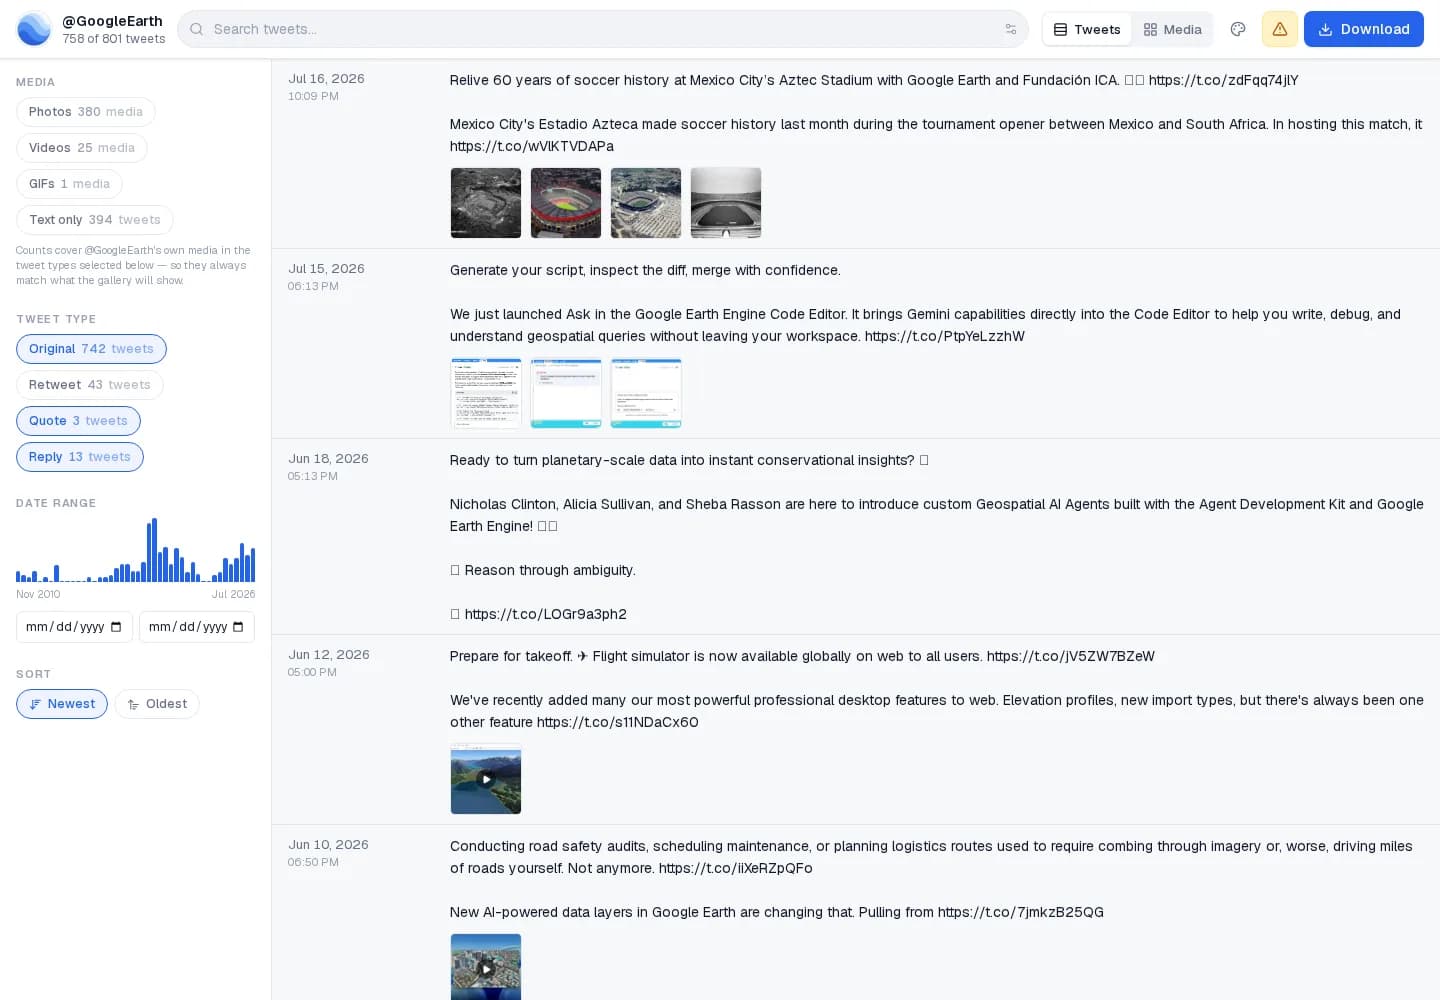
Task: Click the Jun 18, 2026 tweet date
Action: pos(328,459)
